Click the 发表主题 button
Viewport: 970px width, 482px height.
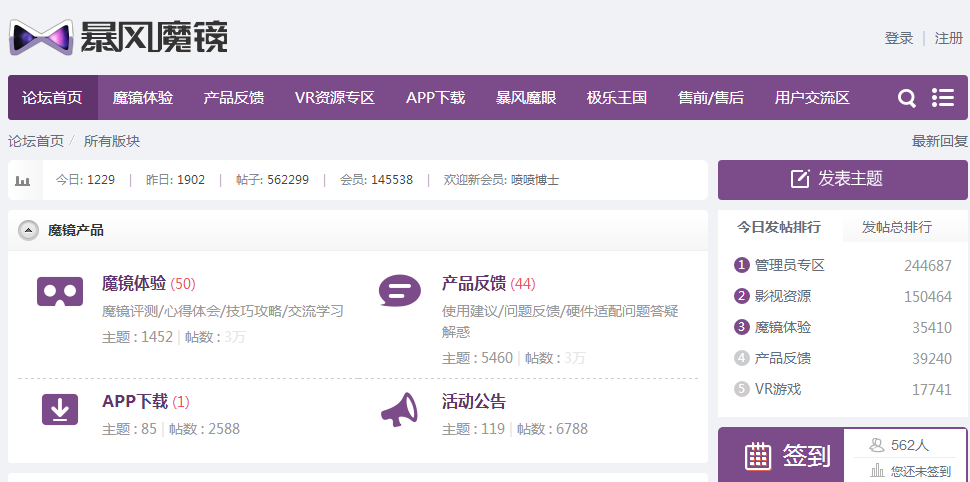(x=843, y=179)
